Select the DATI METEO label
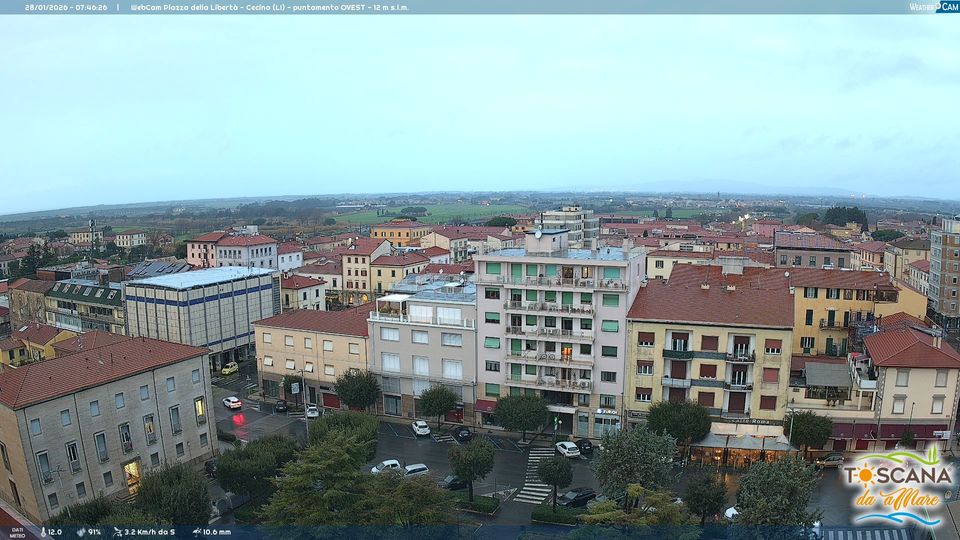 tap(17, 533)
